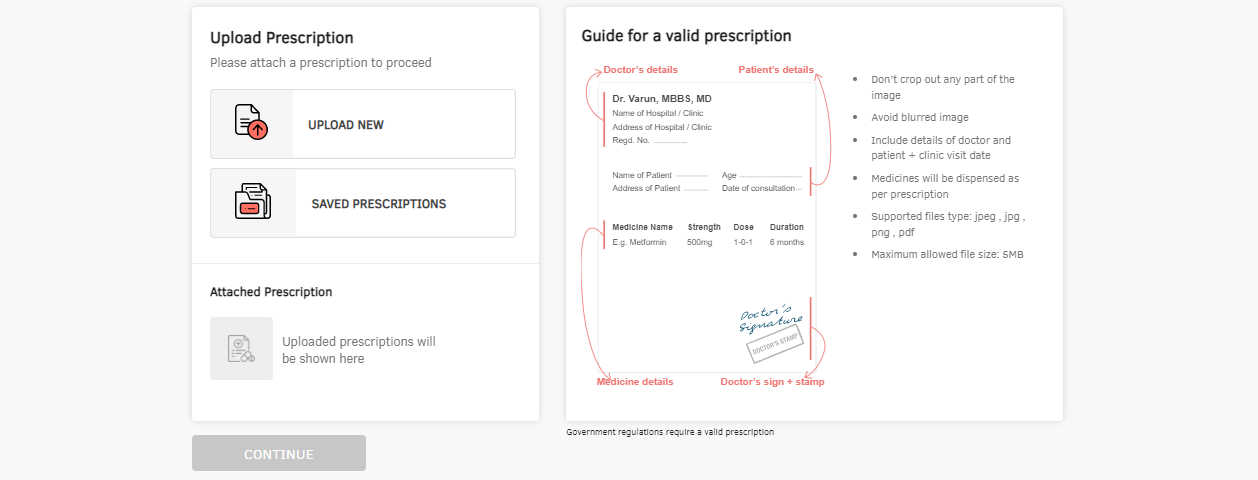Screen dimensions: 1258x480
Task: Click the Doctor's Signature graphic
Action: click(x=770, y=317)
